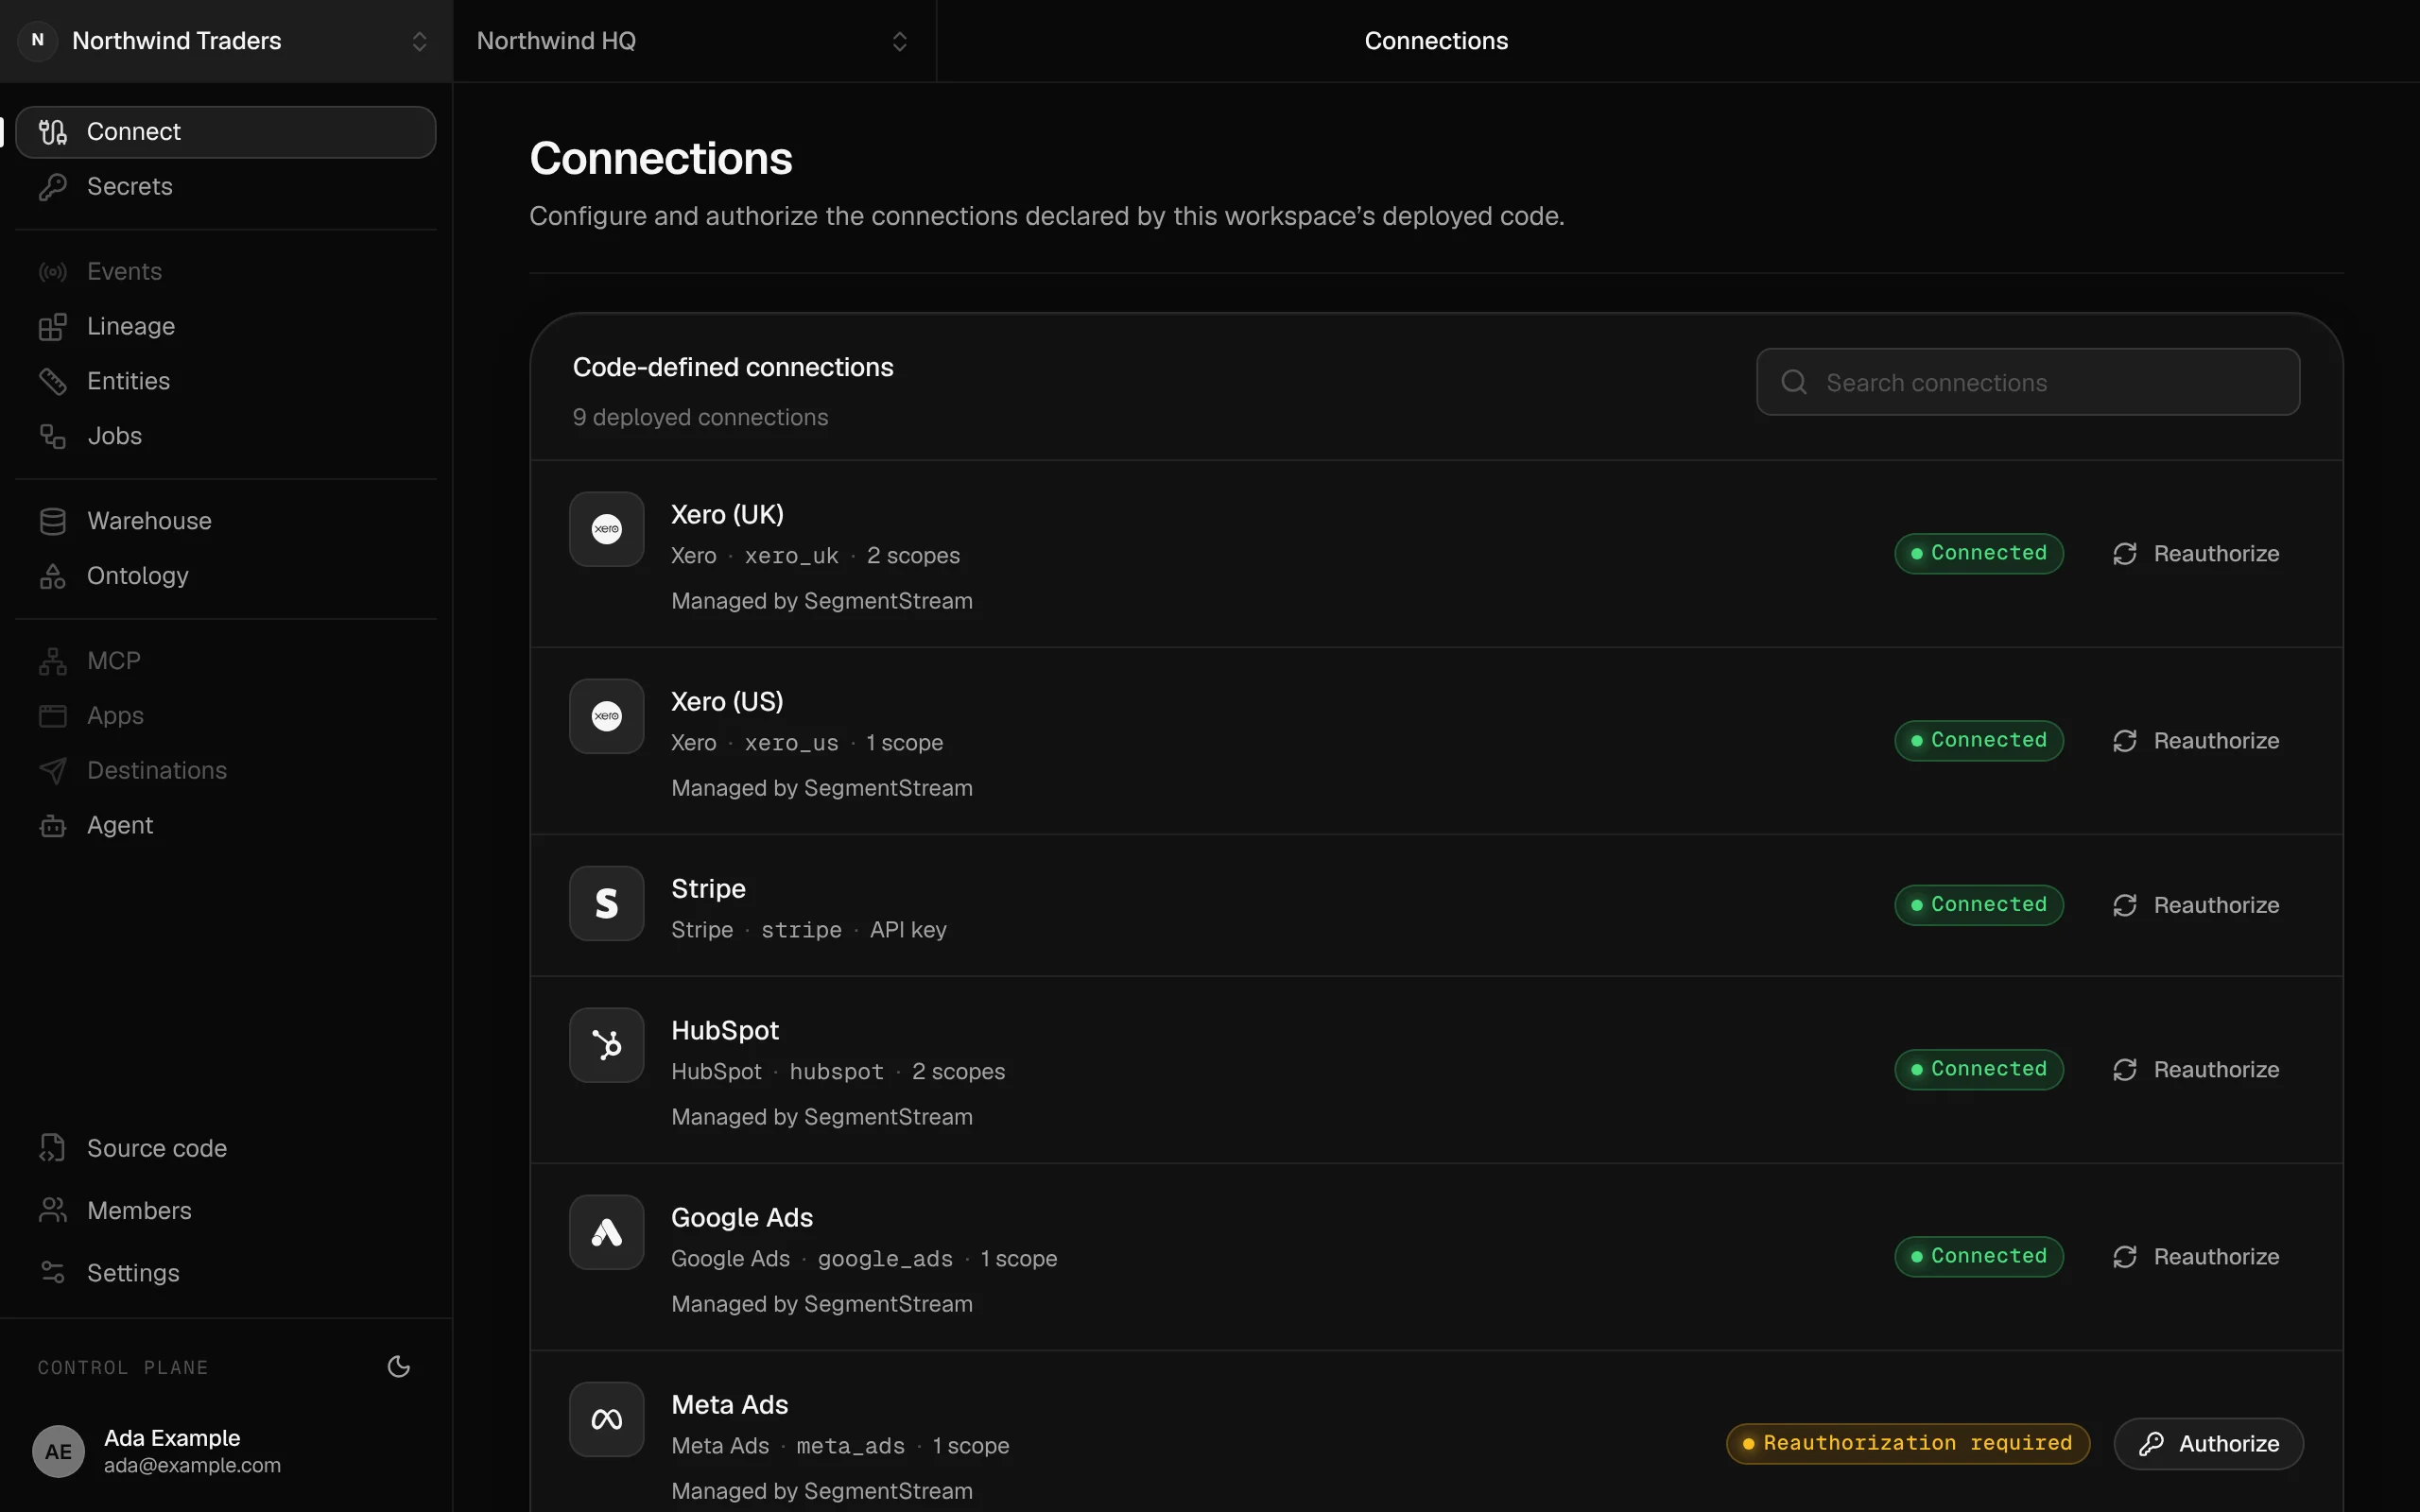Click the Entities tag icon
Screen dimensions: 2420x1512
click(x=53, y=381)
